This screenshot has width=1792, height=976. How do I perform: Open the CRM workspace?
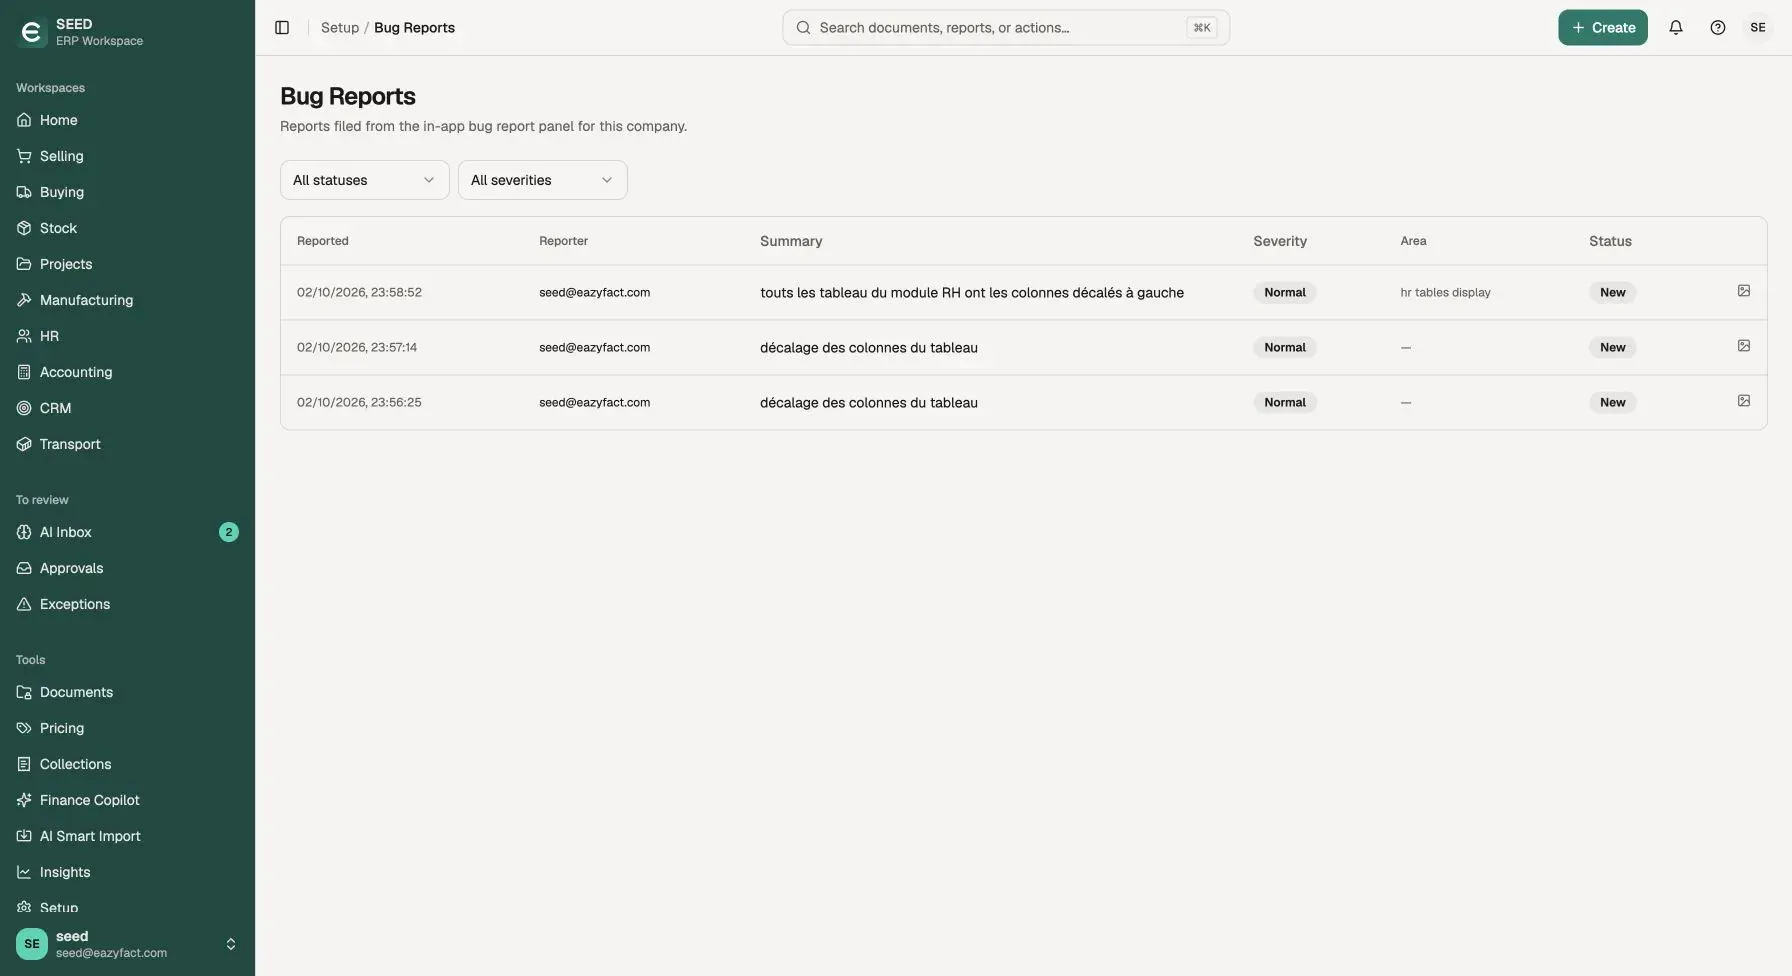pos(127,408)
